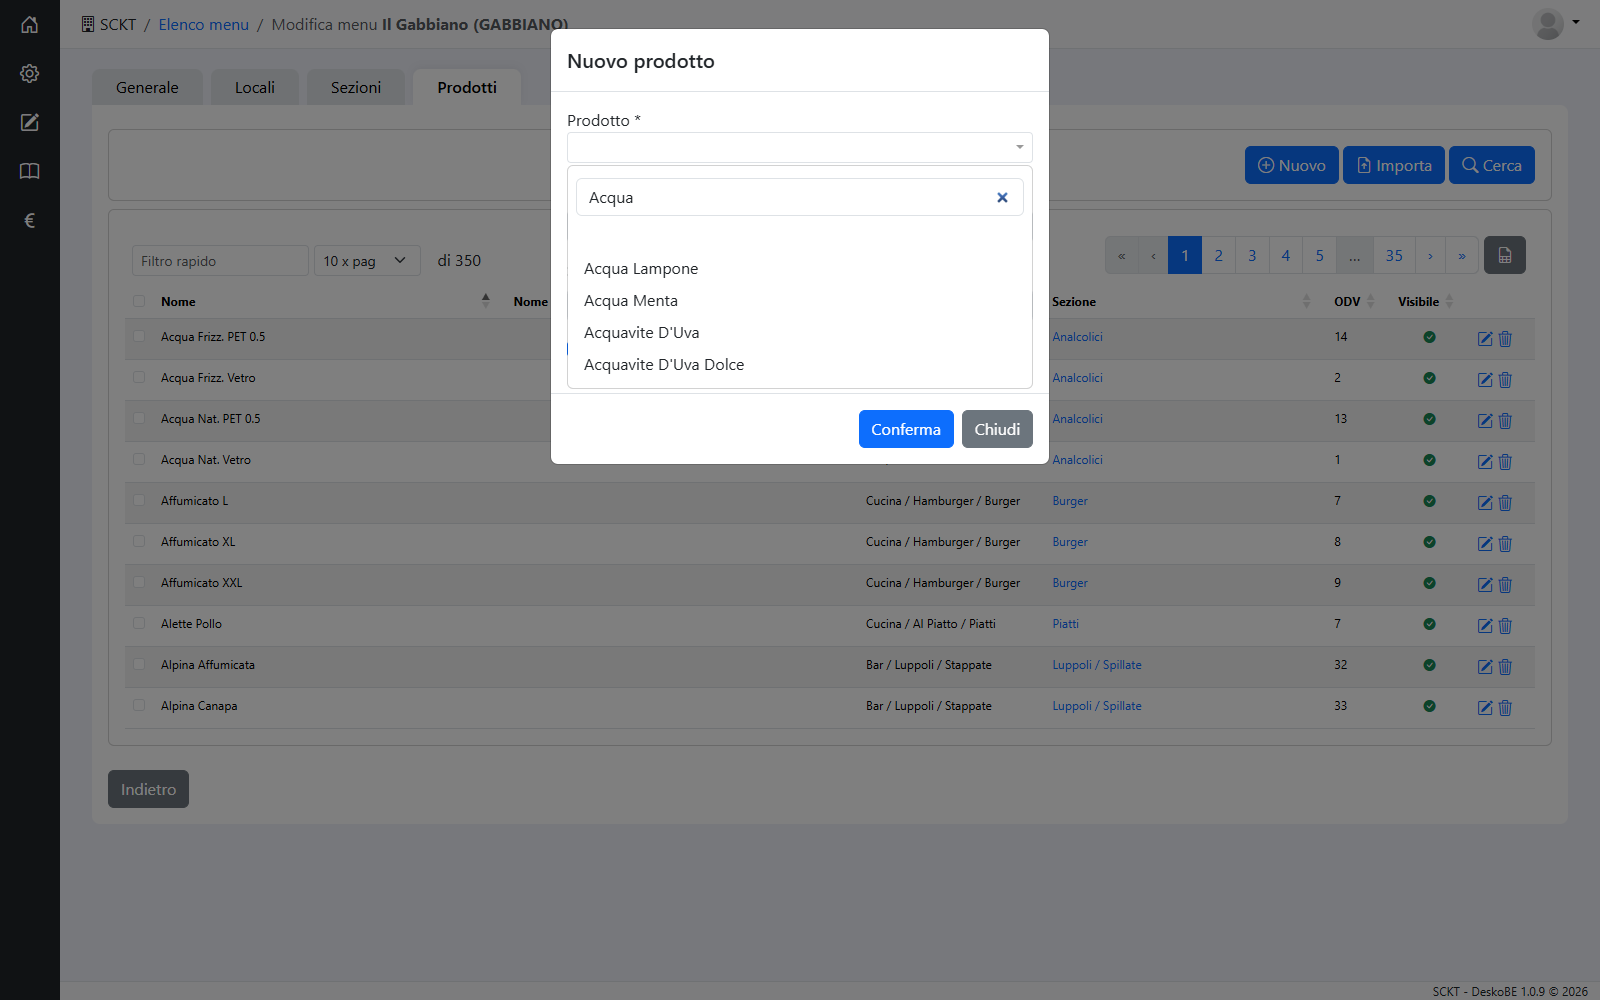Open the book icon in sidebar
Image resolution: width=1600 pixels, height=1000 pixels.
[x=30, y=171]
